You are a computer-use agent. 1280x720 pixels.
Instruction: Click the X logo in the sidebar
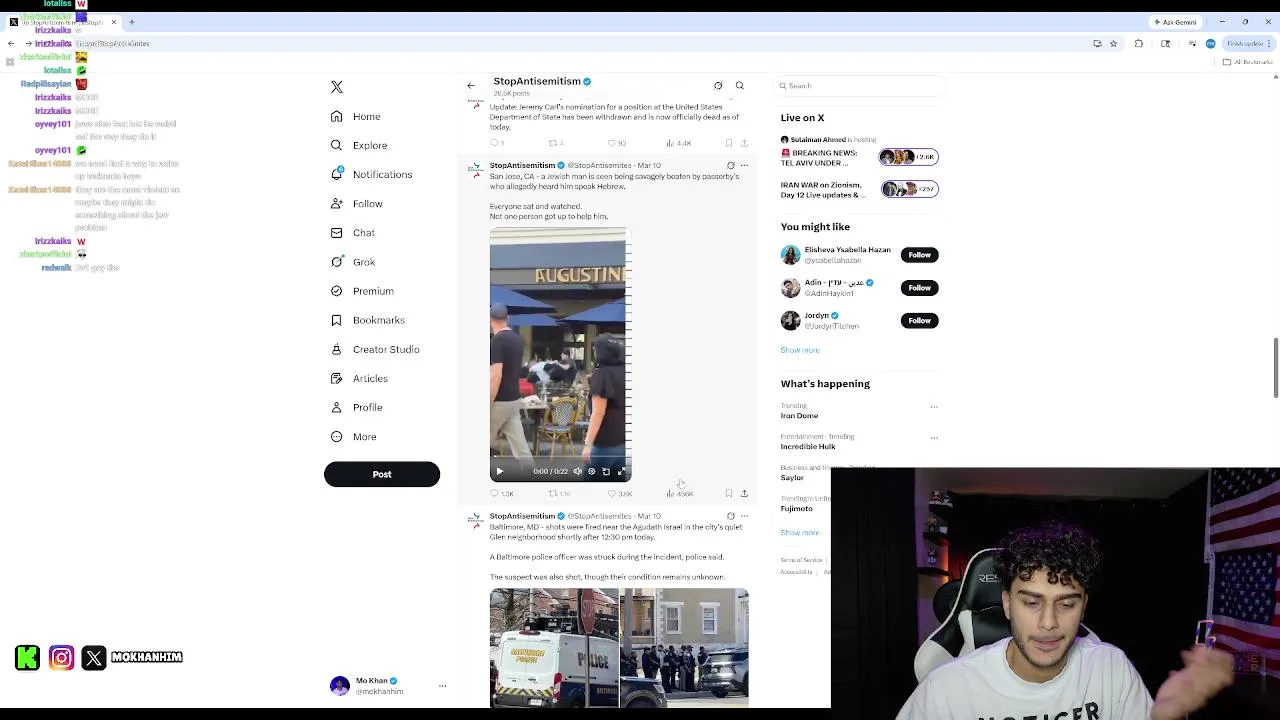(x=337, y=87)
